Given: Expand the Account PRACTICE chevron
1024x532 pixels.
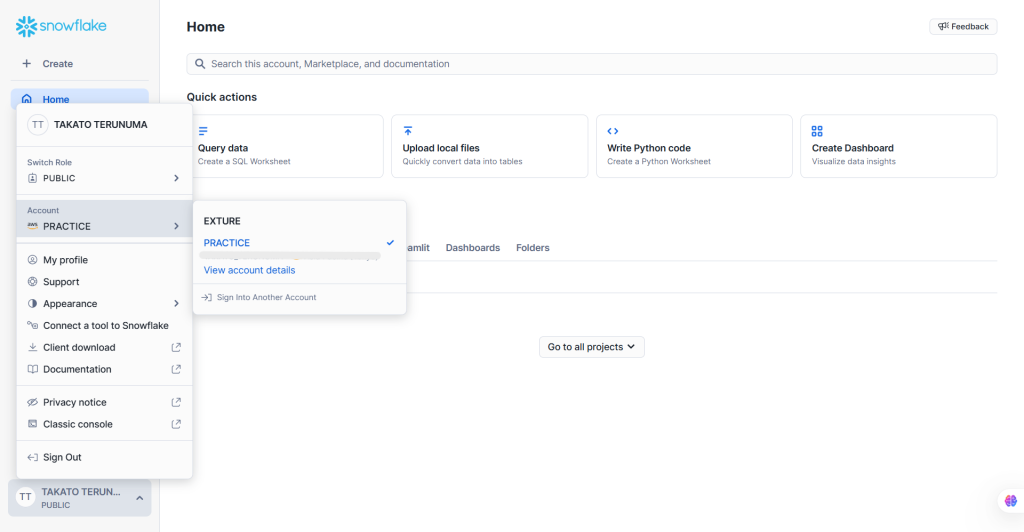Looking at the screenshot, I should pos(176,226).
